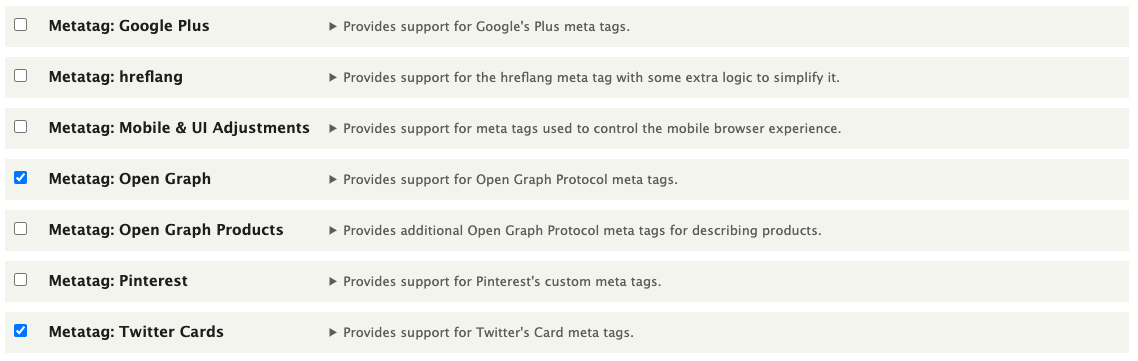Check the Metatag: hreflang module box
The width and height of the screenshot is (1138, 361).
pos(20,76)
